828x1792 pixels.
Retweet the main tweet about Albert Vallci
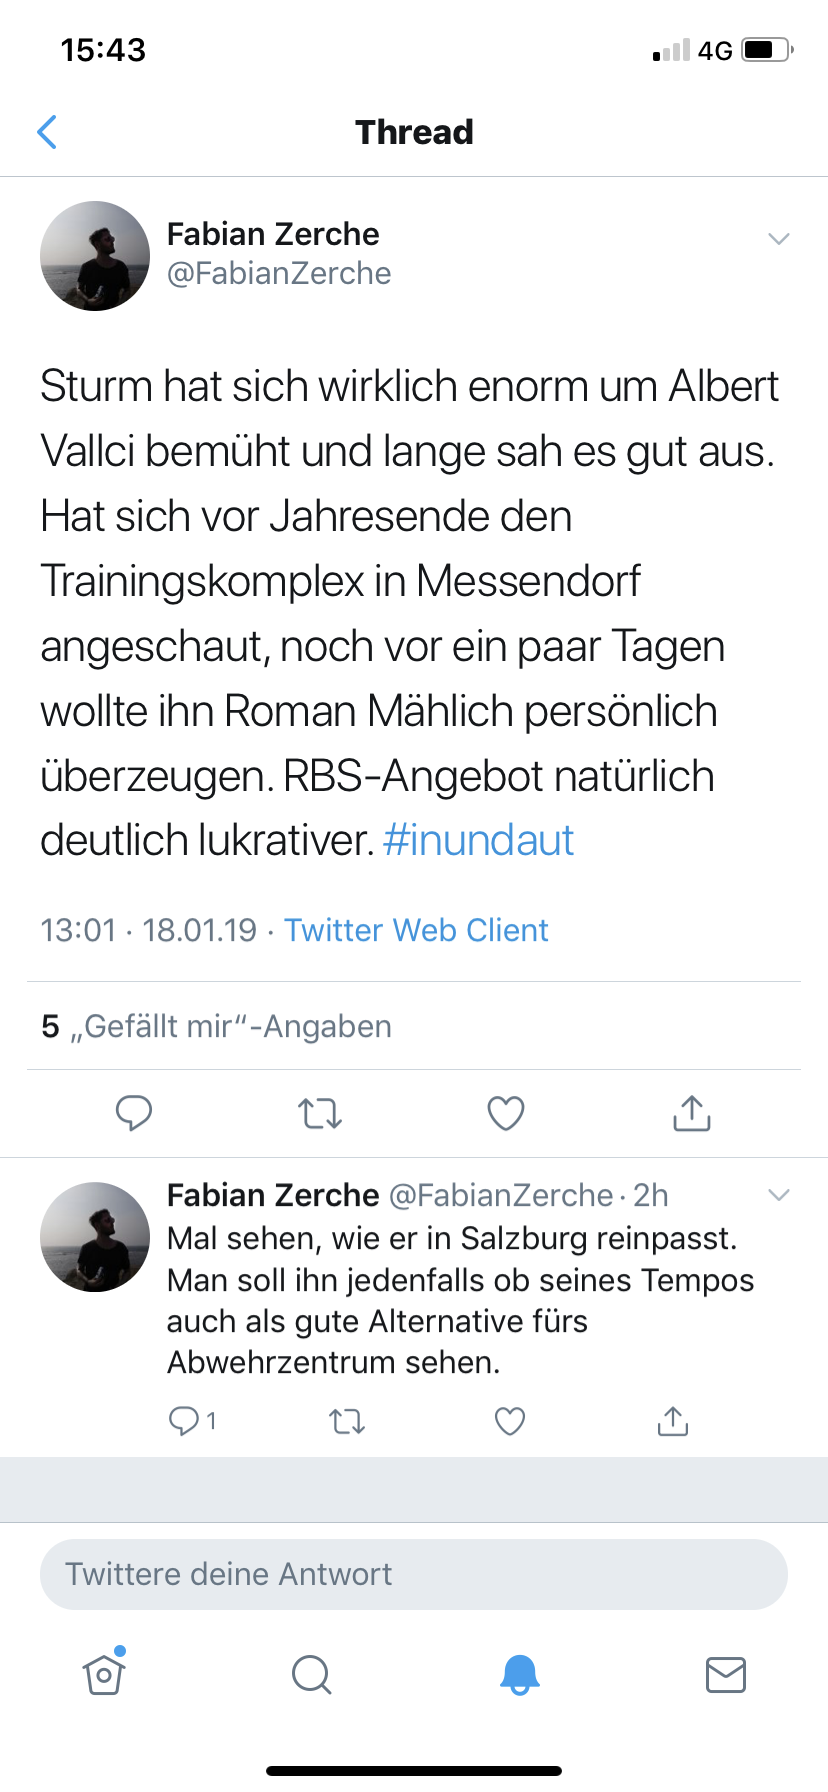click(320, 1113)
